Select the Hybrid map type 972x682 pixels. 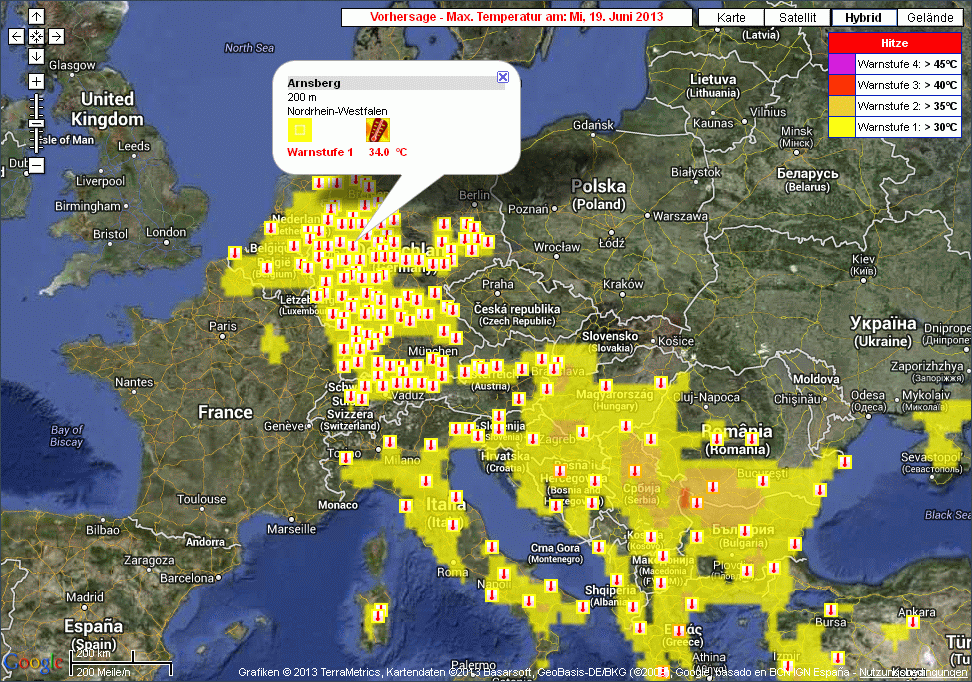point(863,18)
